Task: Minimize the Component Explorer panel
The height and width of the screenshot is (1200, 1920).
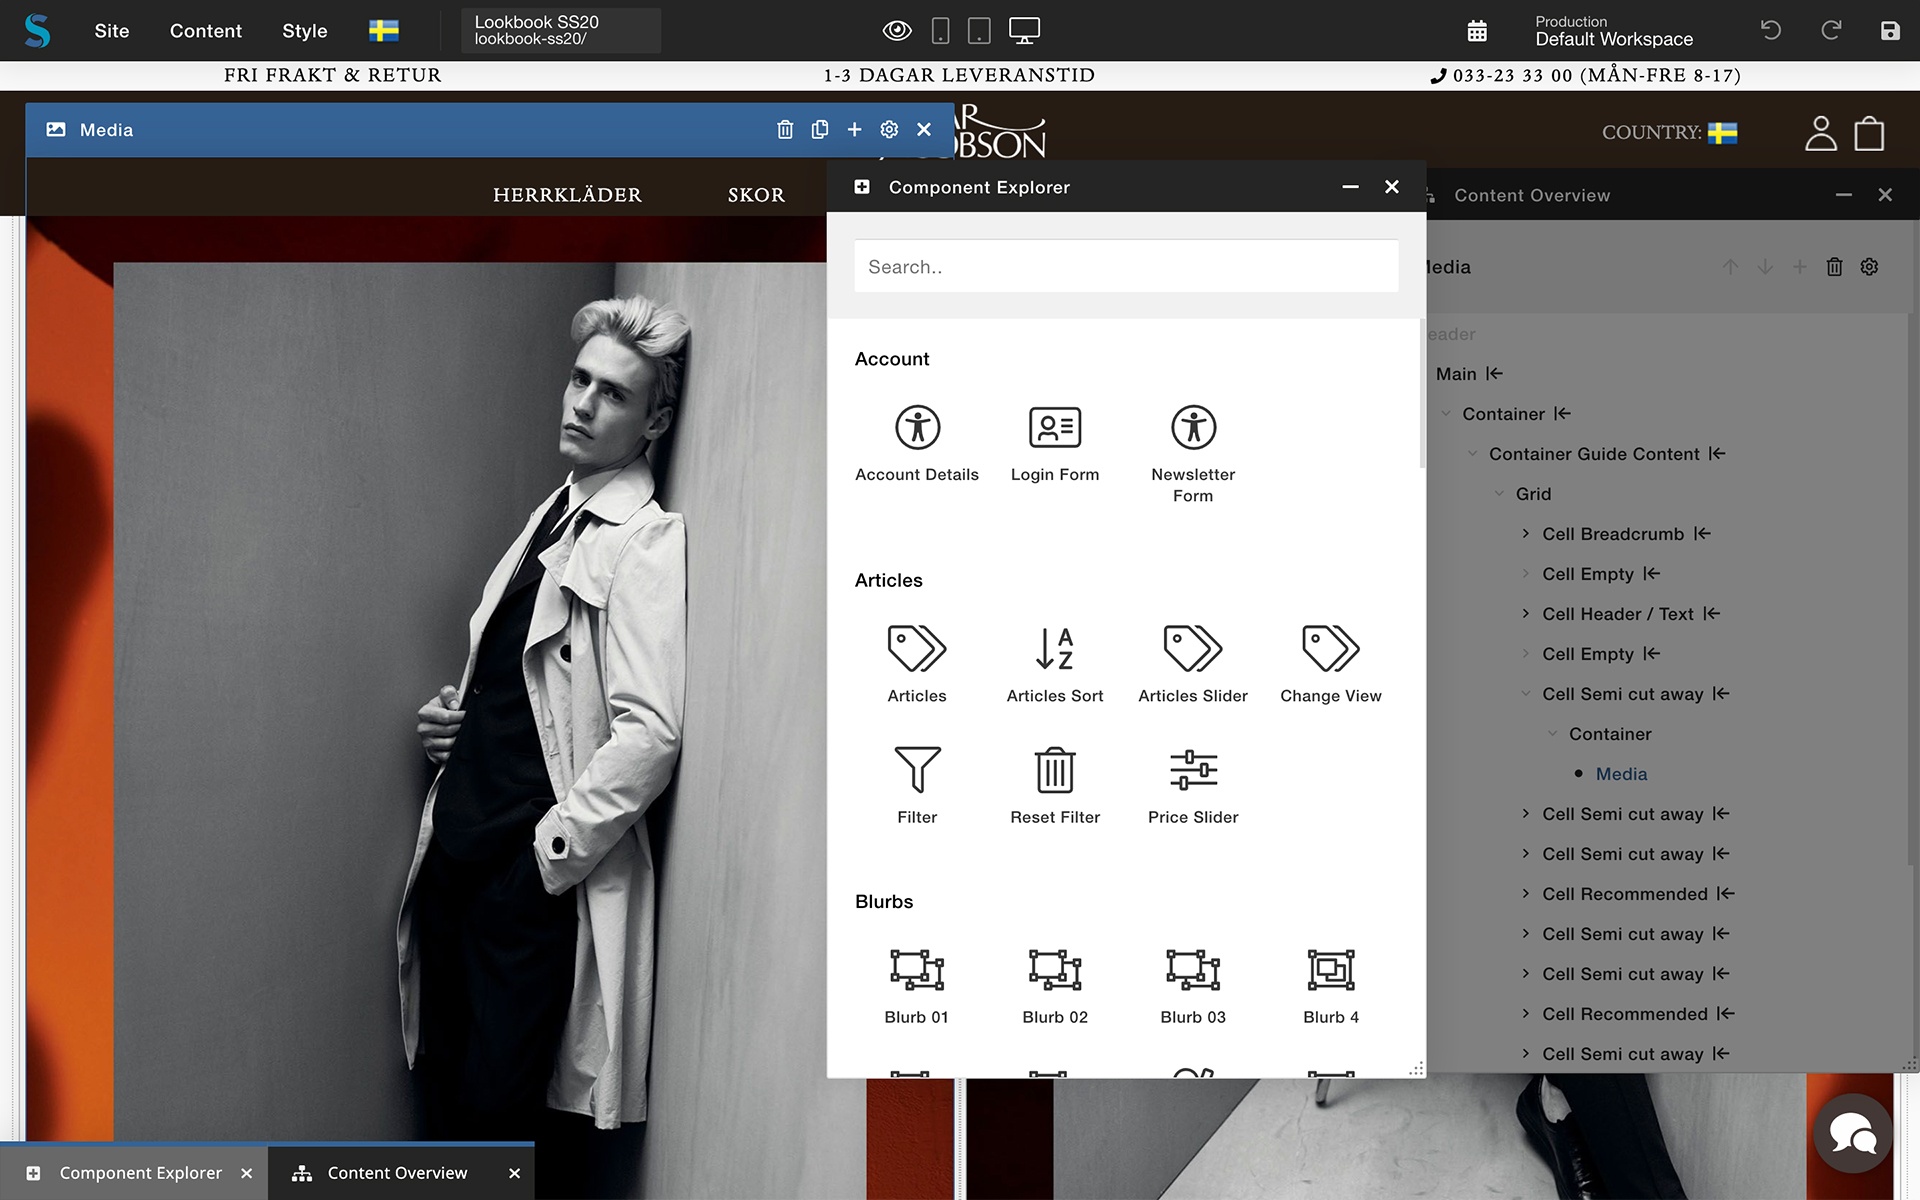Action: pyautogui.click(x=1350, y=187)
